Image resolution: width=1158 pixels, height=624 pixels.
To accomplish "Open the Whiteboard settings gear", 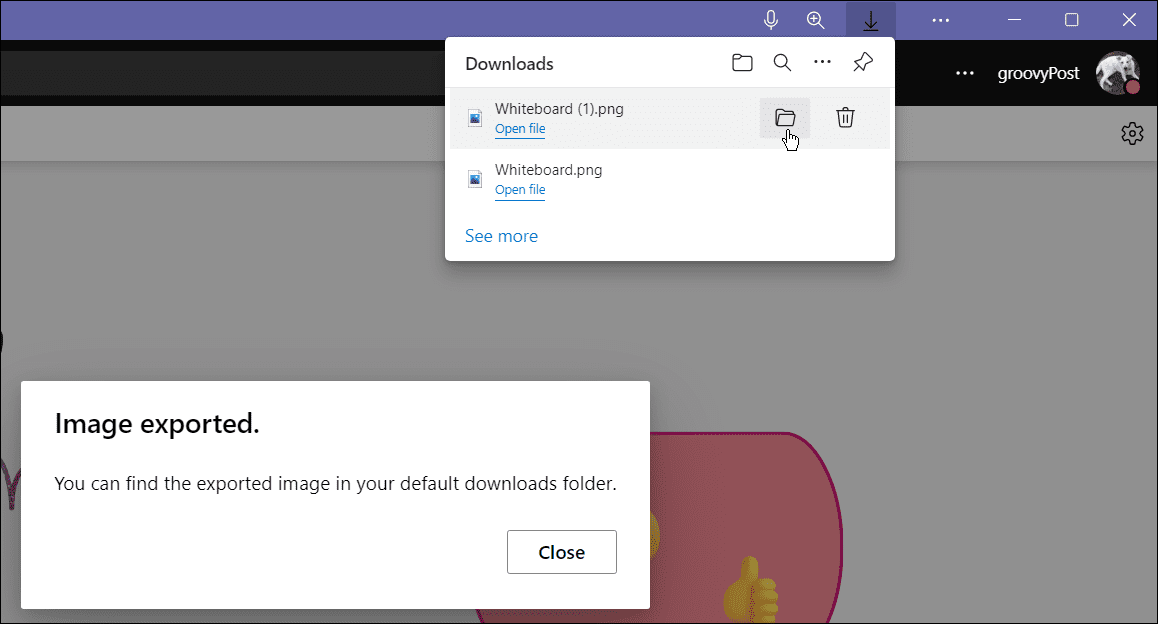I will (x=1131, y=133).
